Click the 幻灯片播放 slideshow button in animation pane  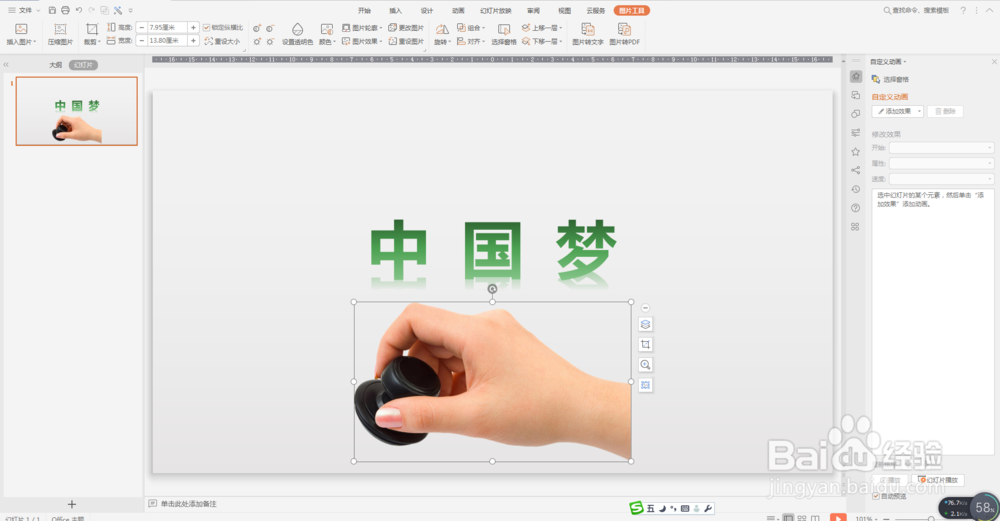pos(938,480)
